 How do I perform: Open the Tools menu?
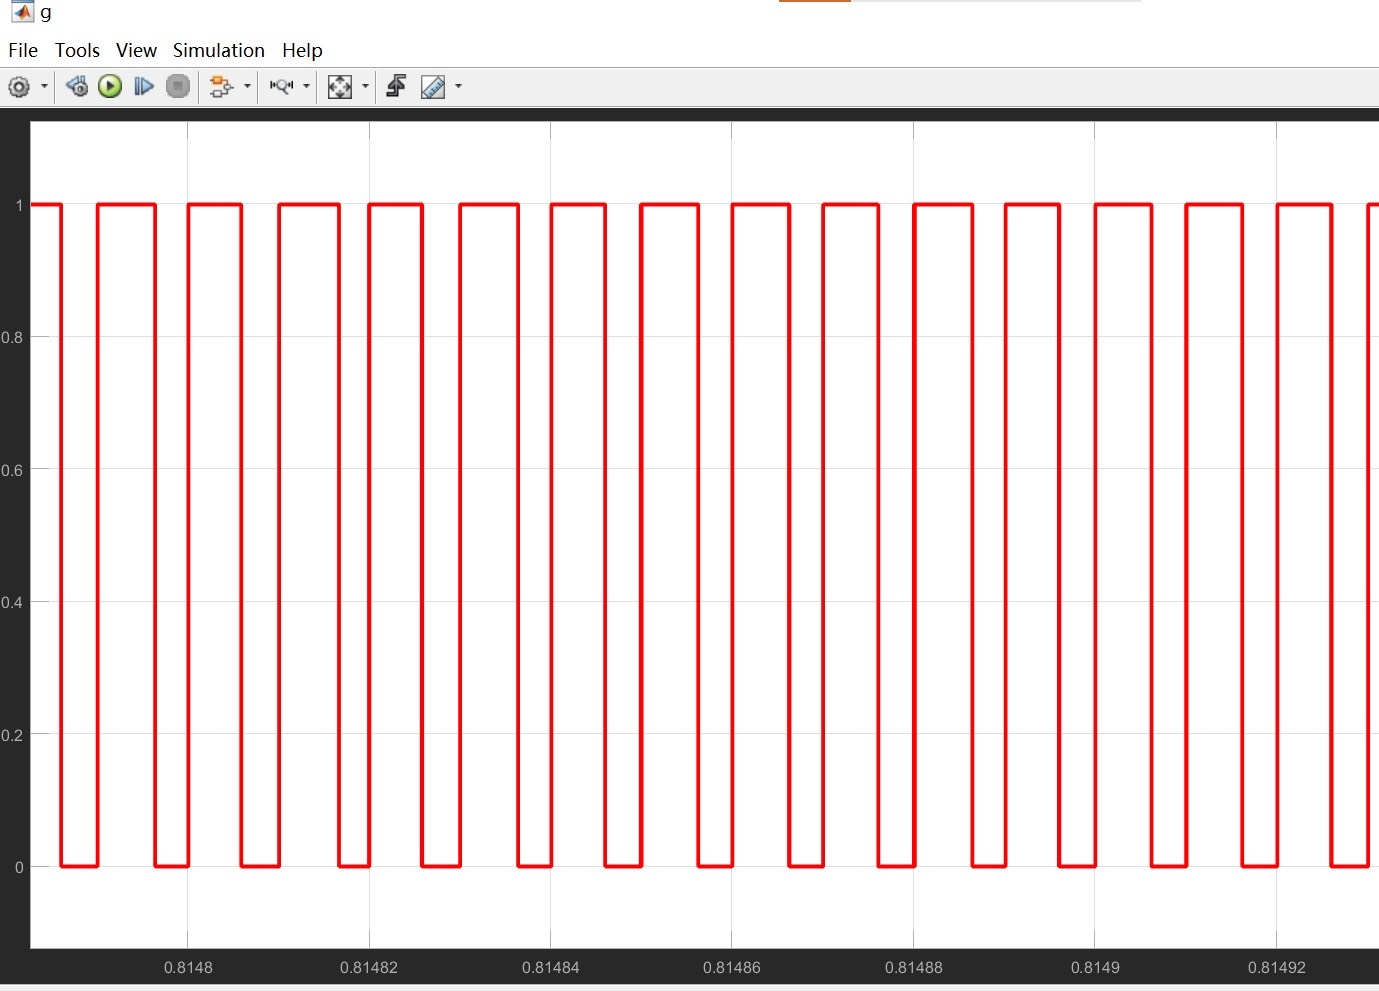click(77, 50)
